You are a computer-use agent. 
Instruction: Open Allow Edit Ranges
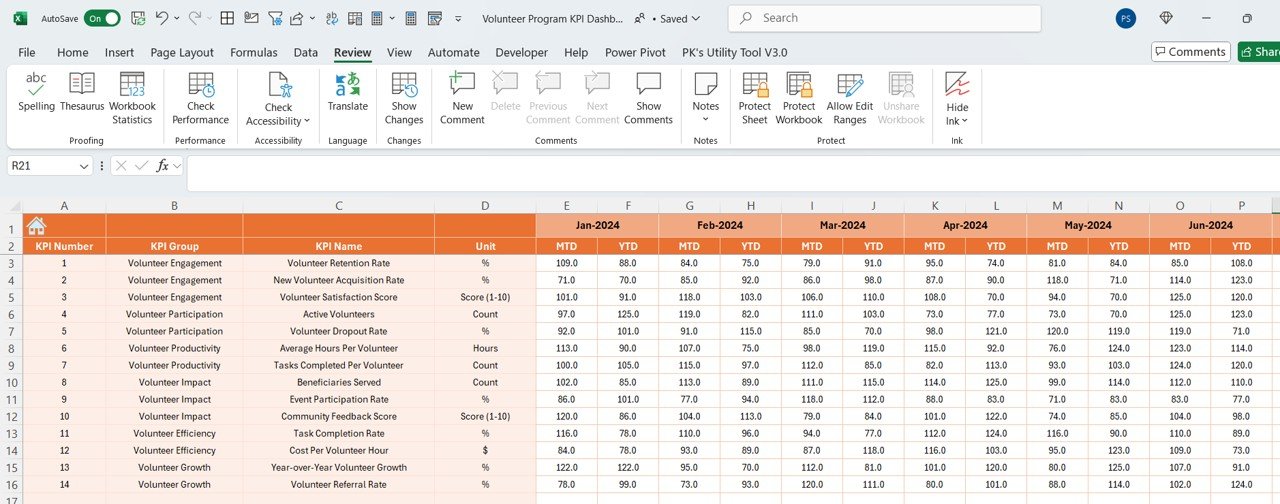[x=850, y=98]
